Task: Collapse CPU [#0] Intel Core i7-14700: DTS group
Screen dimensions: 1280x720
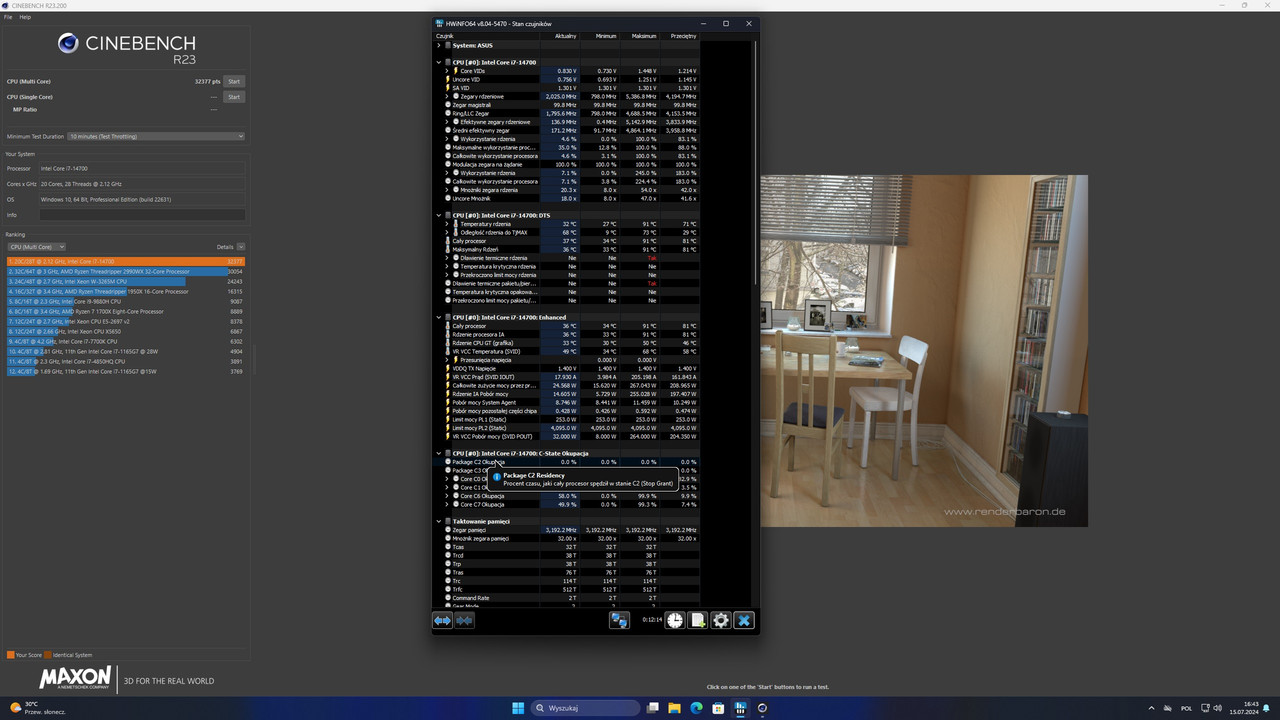Action: tap(438, 215)
